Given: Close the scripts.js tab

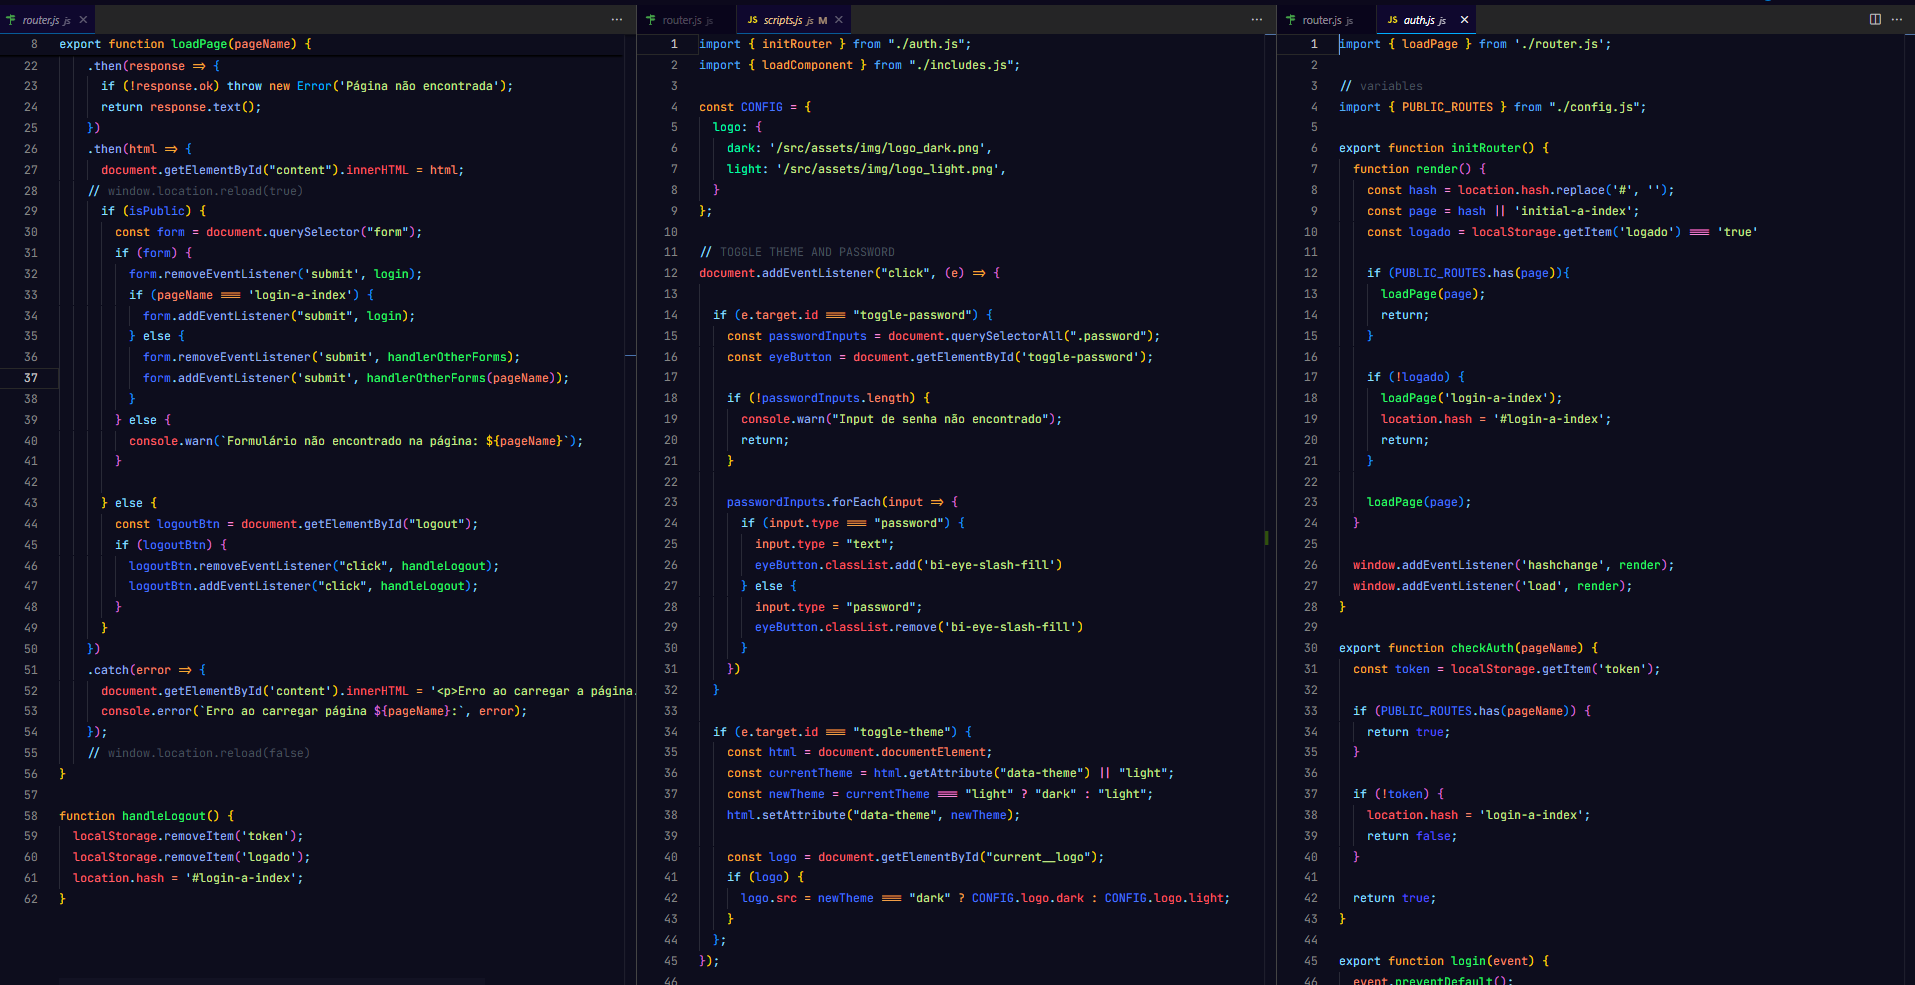Looking at the screenshot, I should pyautogui.click(x=839, y=20).
